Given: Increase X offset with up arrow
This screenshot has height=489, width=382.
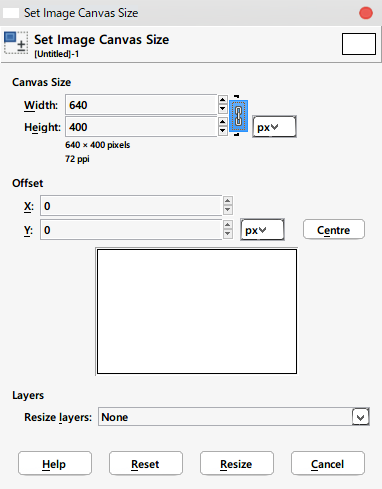Looking at the screenshot, I should (x=228, y=201).
